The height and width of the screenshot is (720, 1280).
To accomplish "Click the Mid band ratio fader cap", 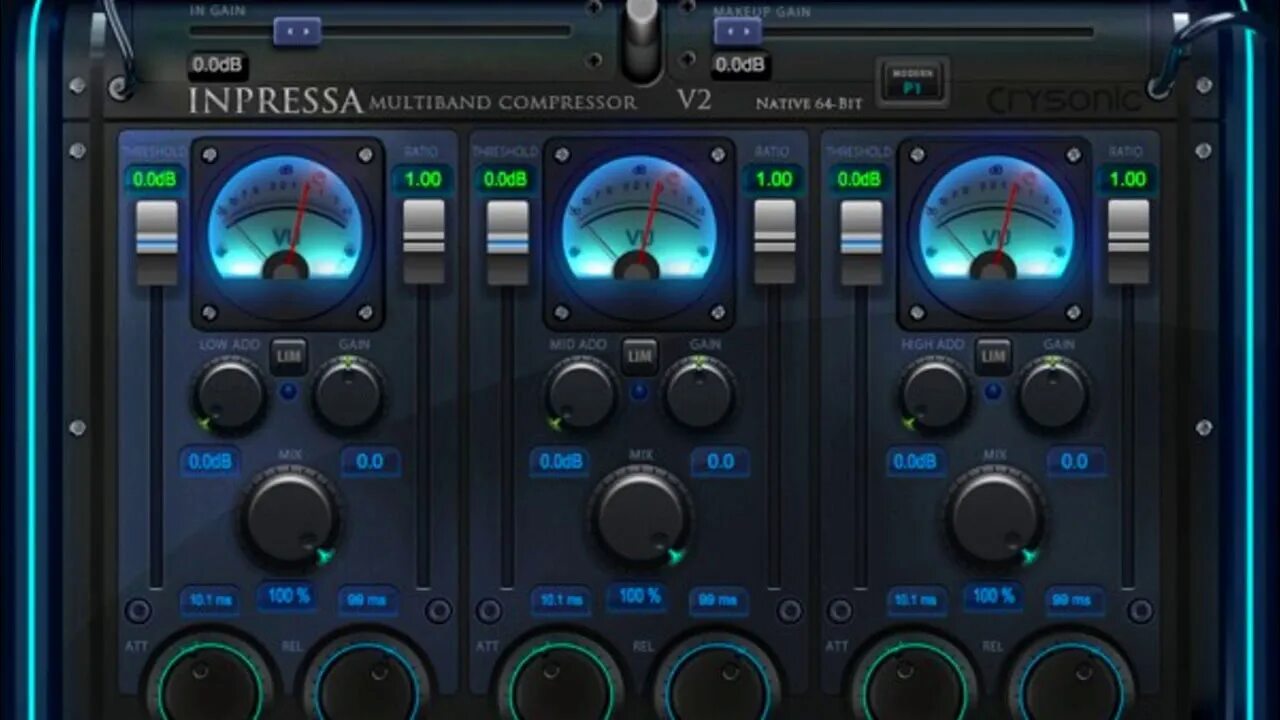I will [775, 242].
